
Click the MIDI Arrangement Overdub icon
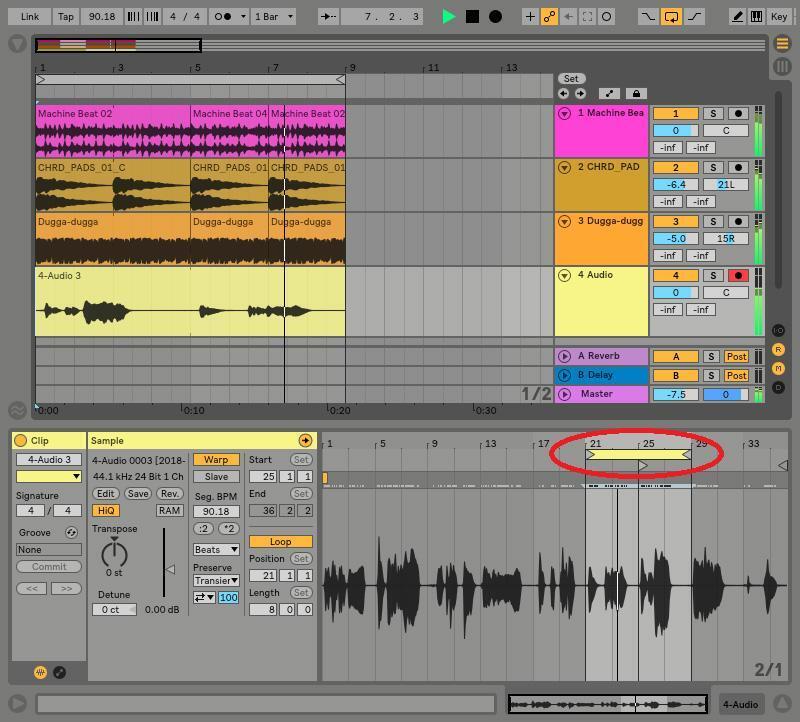tap(528, 16)
